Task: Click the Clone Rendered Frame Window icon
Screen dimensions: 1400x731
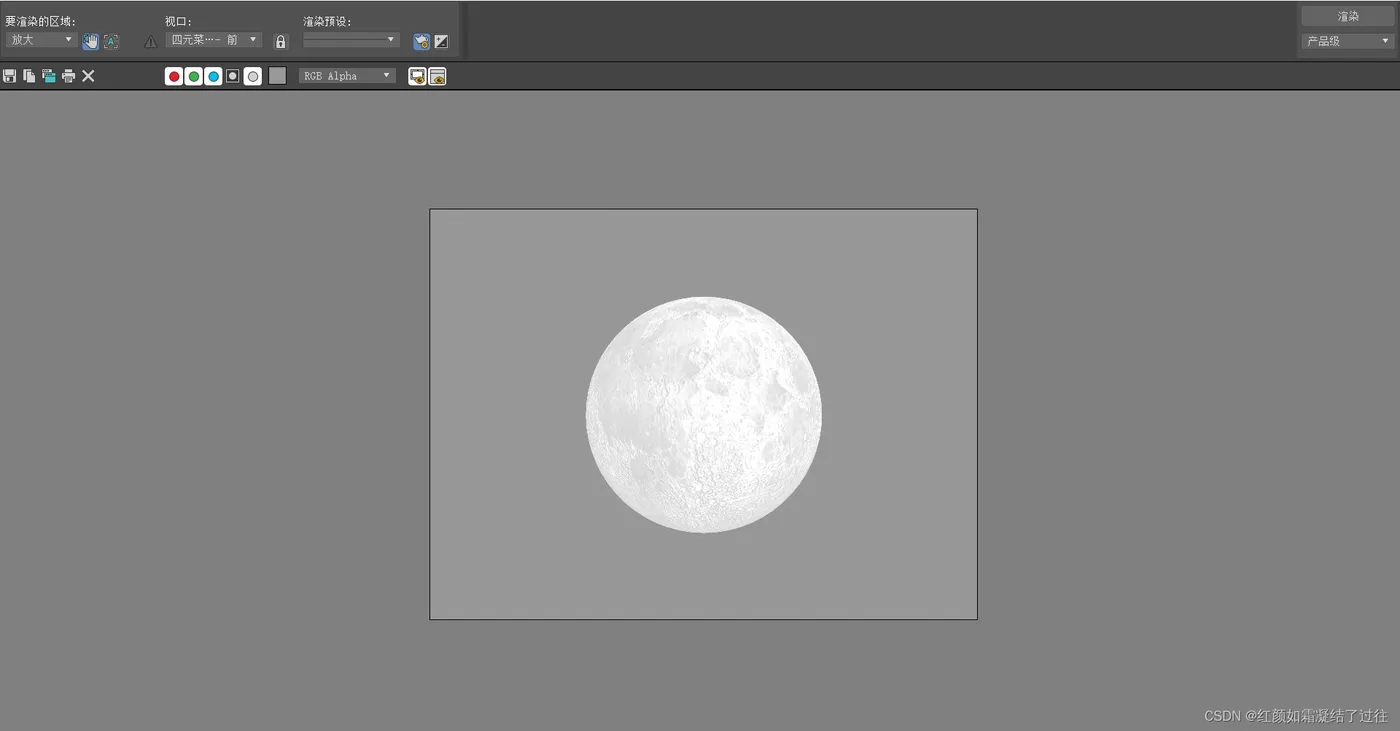Action: (x=48, y=76)
